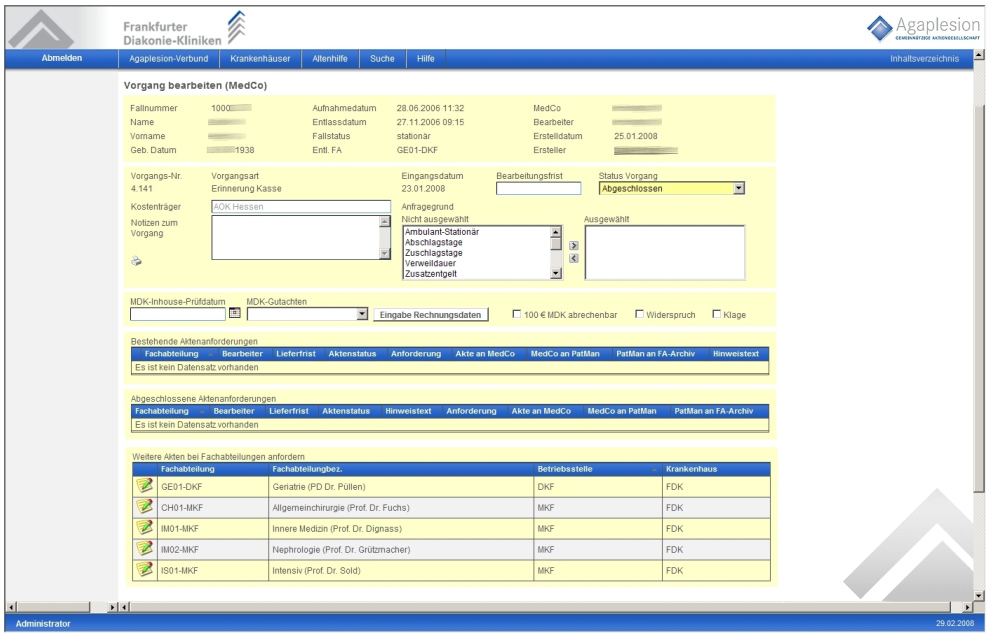990x637 pixels.
Task: Click the Administrator label in the status bar
Action: [x=43, y=624]
